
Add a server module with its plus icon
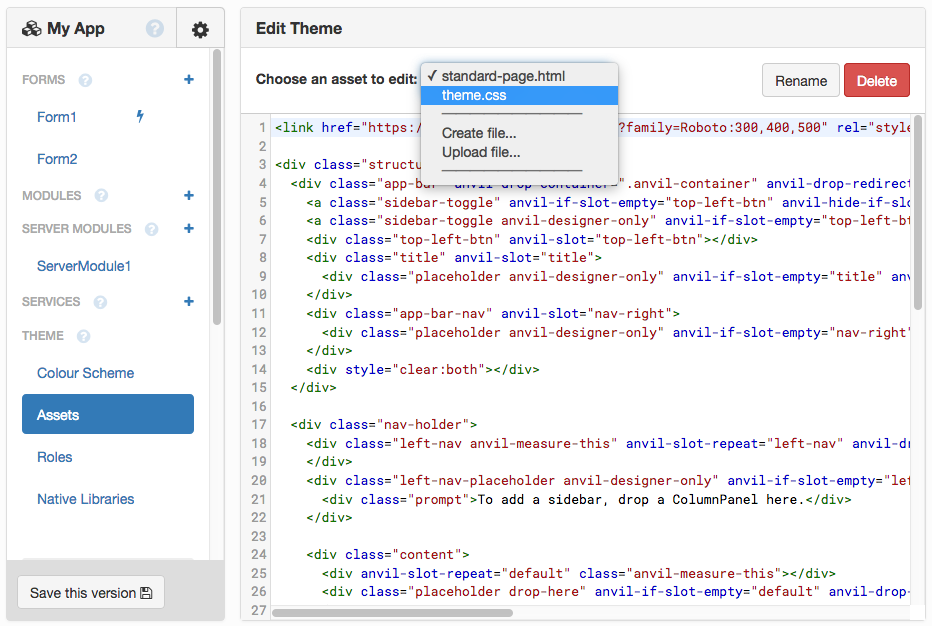click(188, 228)
